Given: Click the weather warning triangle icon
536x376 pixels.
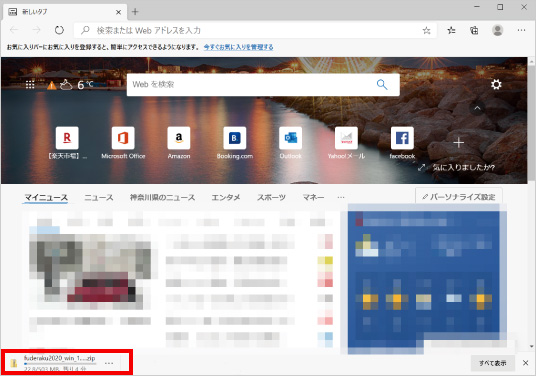Looking at the screenshot, I should 51,85.
